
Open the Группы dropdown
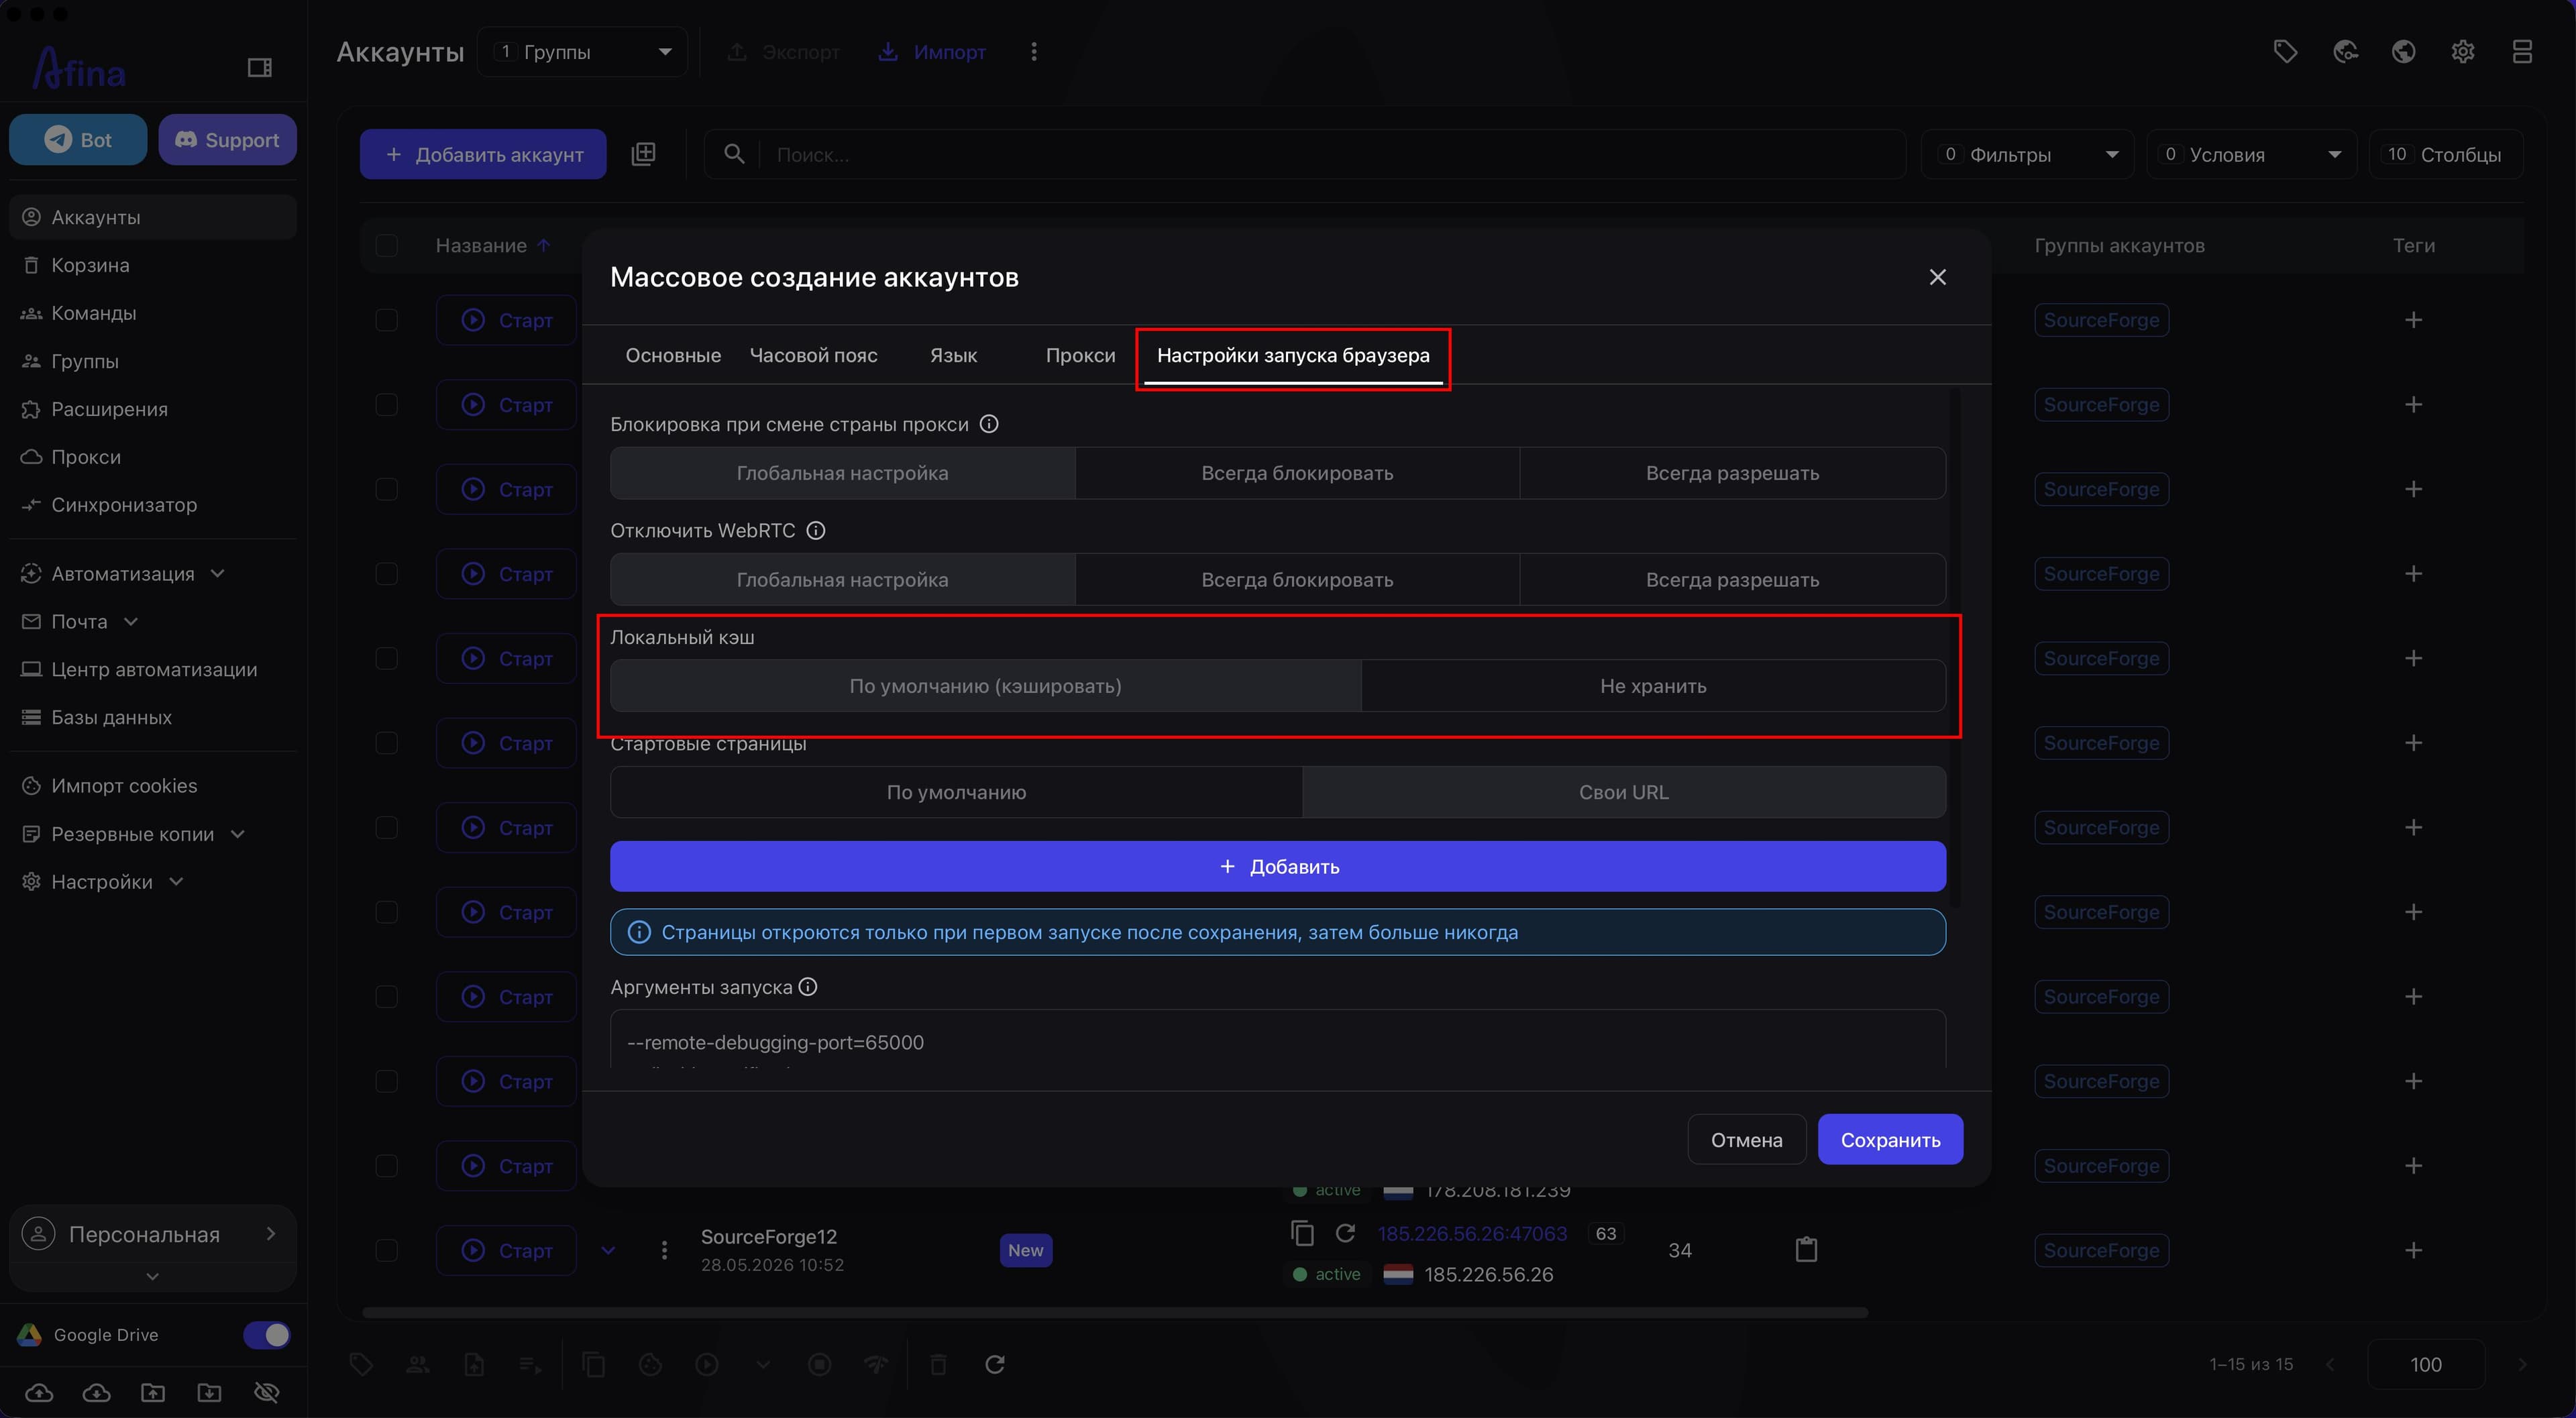coord(582,52)
